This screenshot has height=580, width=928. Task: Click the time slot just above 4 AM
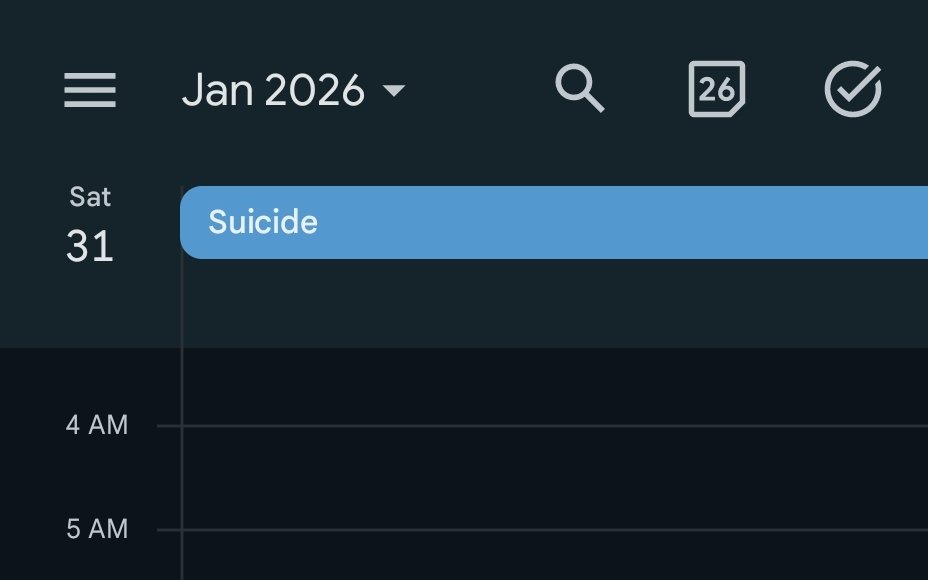555,386
